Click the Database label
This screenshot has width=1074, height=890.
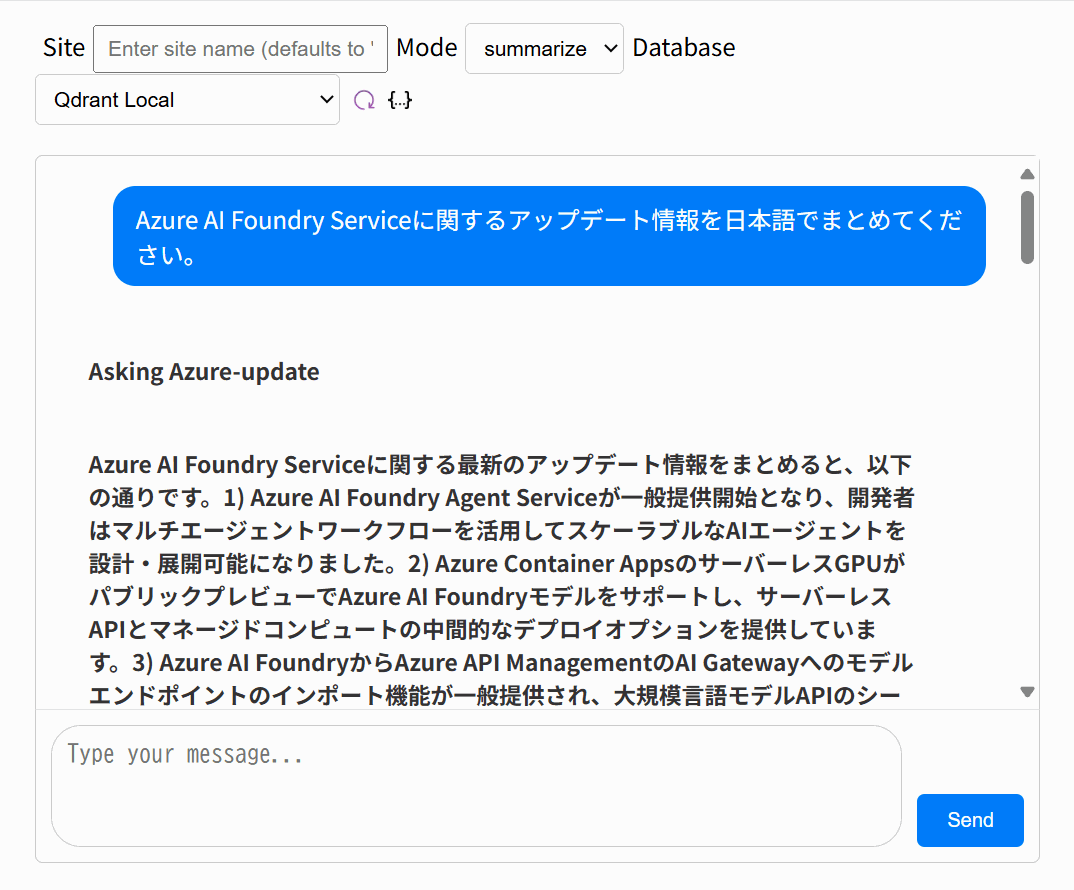pyautogui.click(x=684, y=48)
